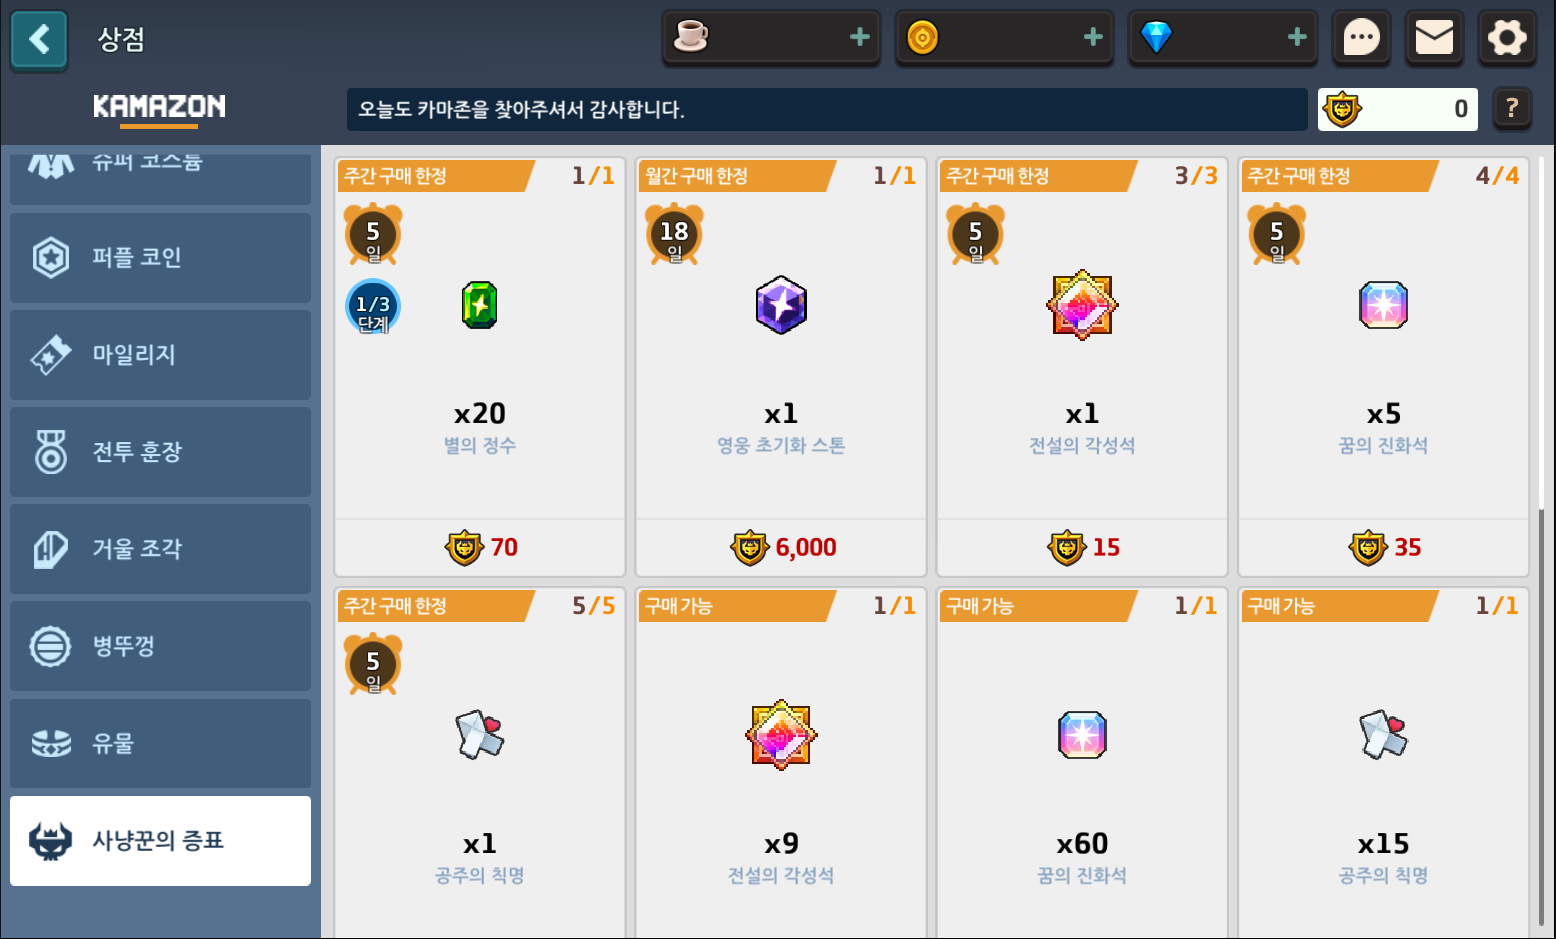This screenshot has width=1556, height=939.
Task: Buy 전설의 각성석 x1 for 15
Action: [1082, 547]
